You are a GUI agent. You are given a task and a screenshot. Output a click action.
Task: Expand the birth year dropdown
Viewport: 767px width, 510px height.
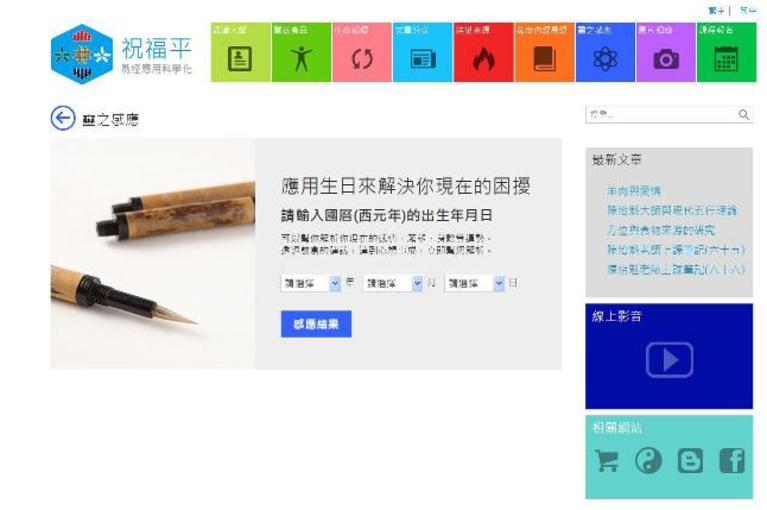[311, 283]
